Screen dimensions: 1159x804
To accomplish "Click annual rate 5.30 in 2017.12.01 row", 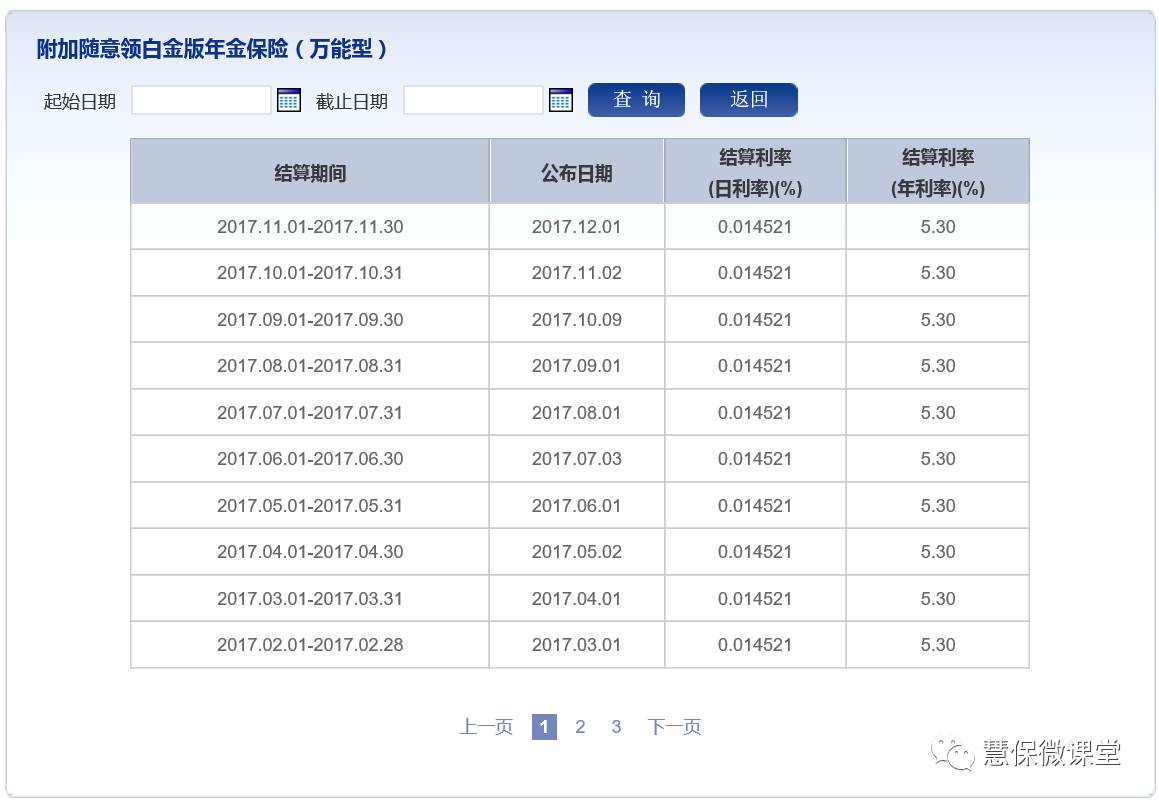I will [x=937, y=227].
